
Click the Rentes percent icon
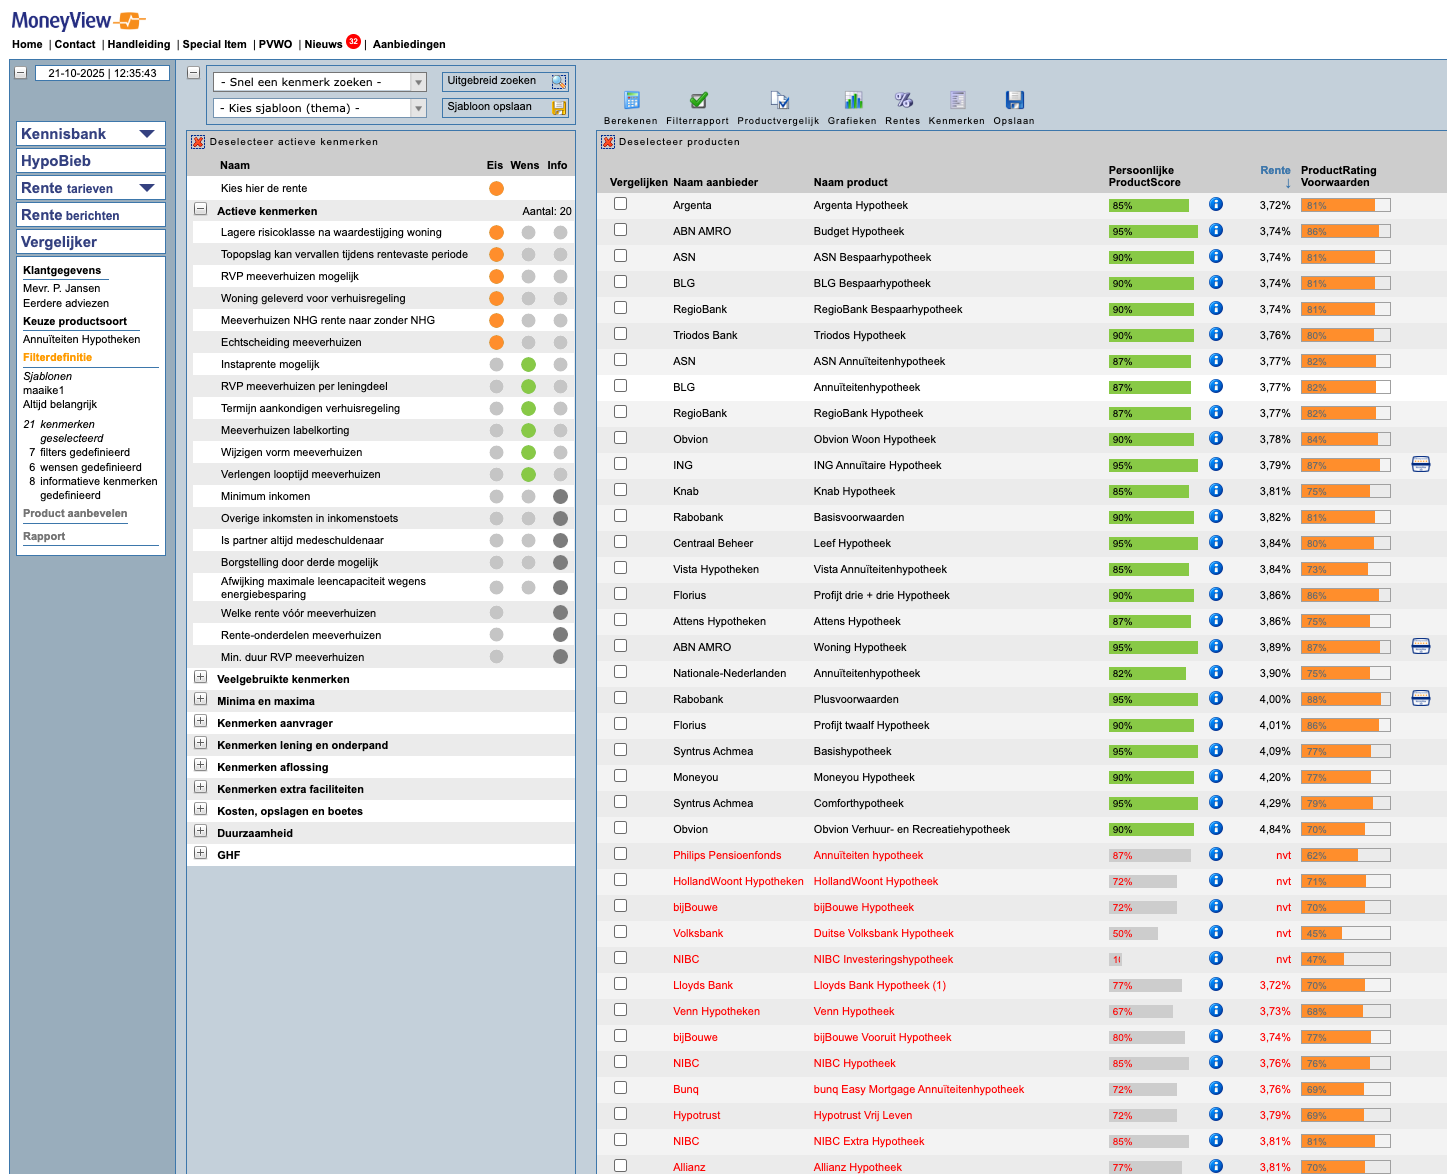coord(903,100)
